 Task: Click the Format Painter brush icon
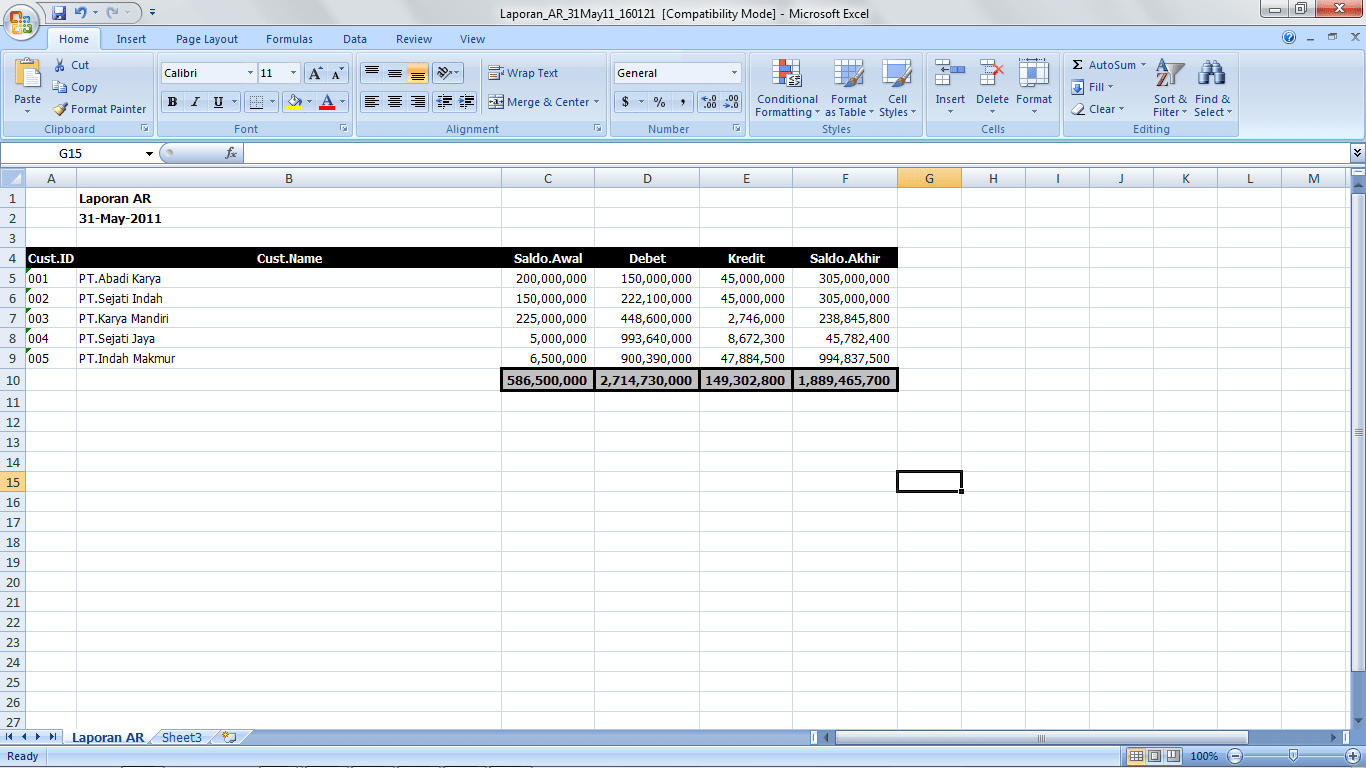pos(61,109)
